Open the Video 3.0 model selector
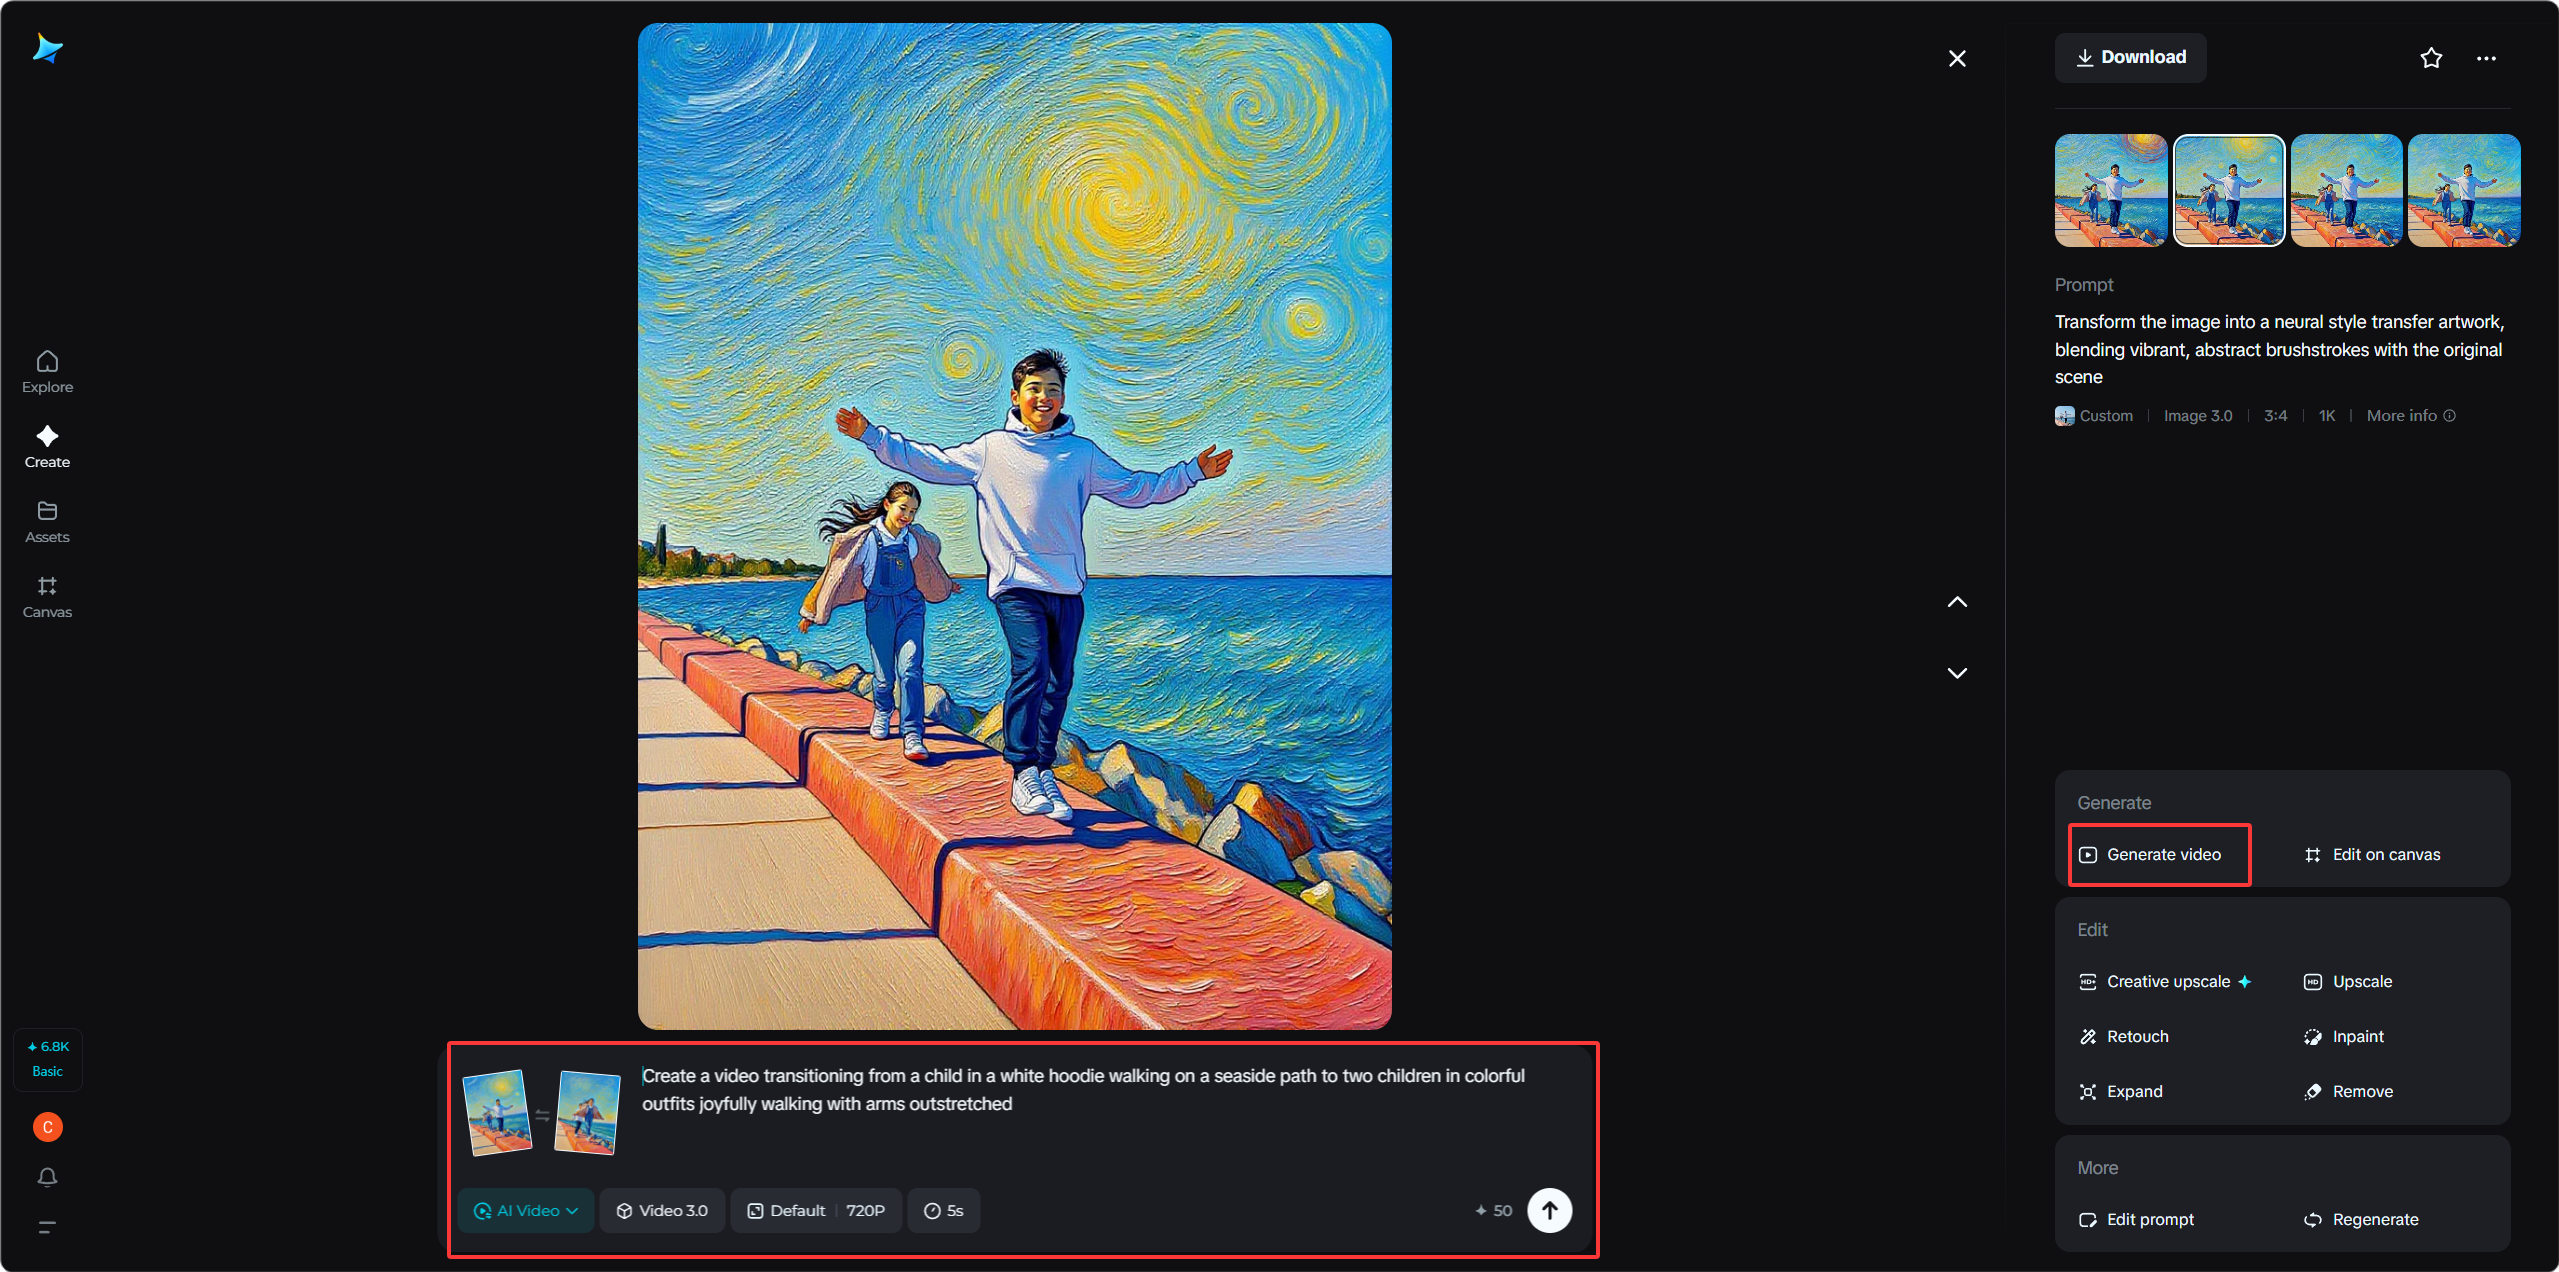 pos(662,1210)
